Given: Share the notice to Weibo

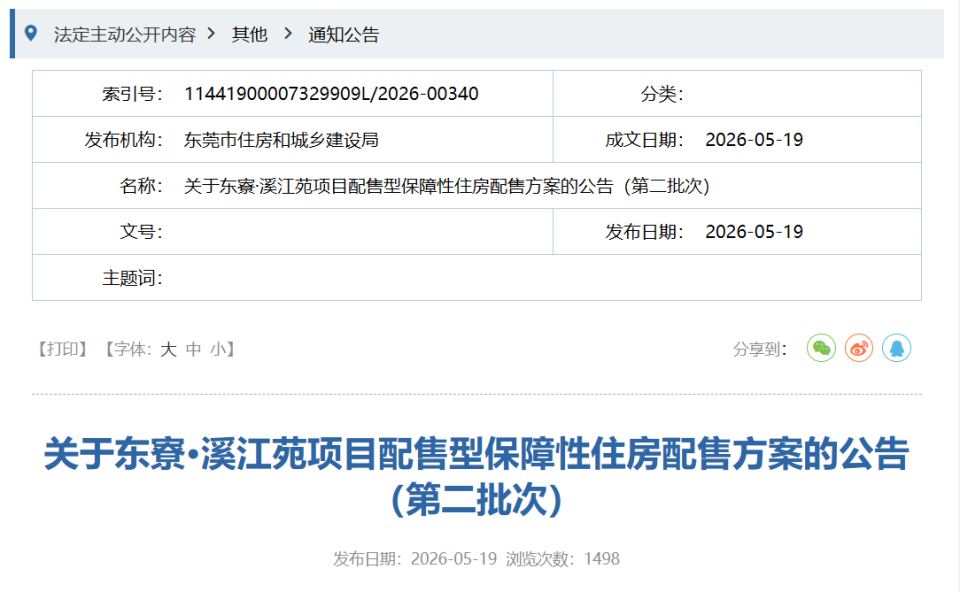Looking at the screenshot, I should 859,348.
